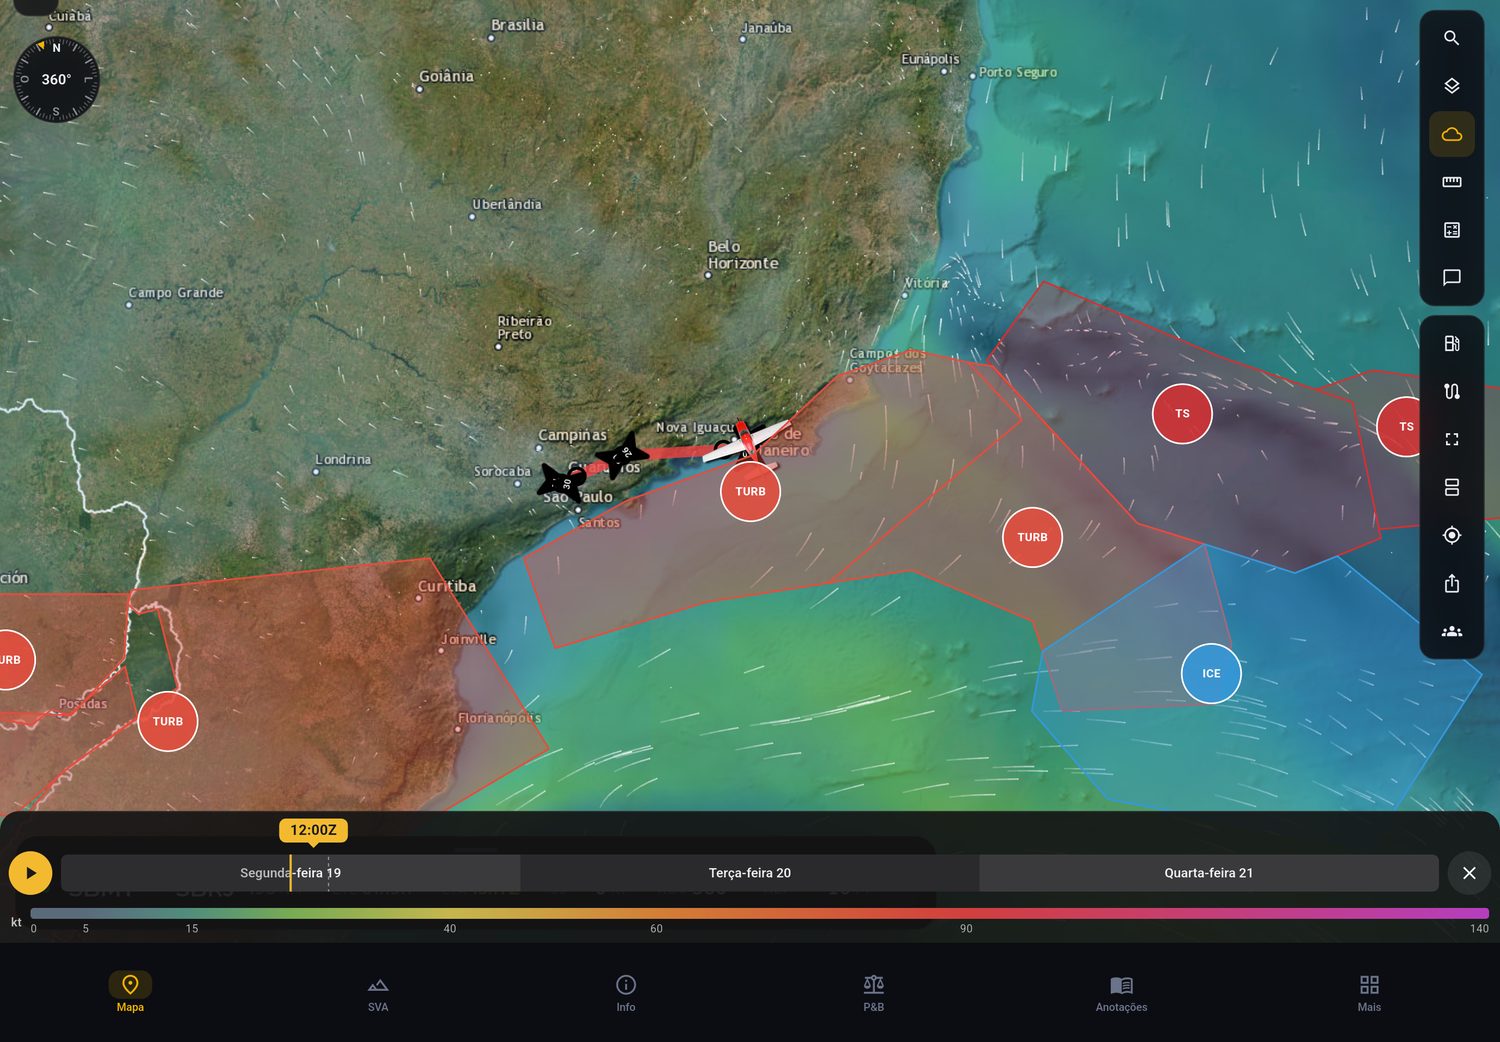
Task: Toggle the weather cloud overlay
Action: coord(1452,134)
